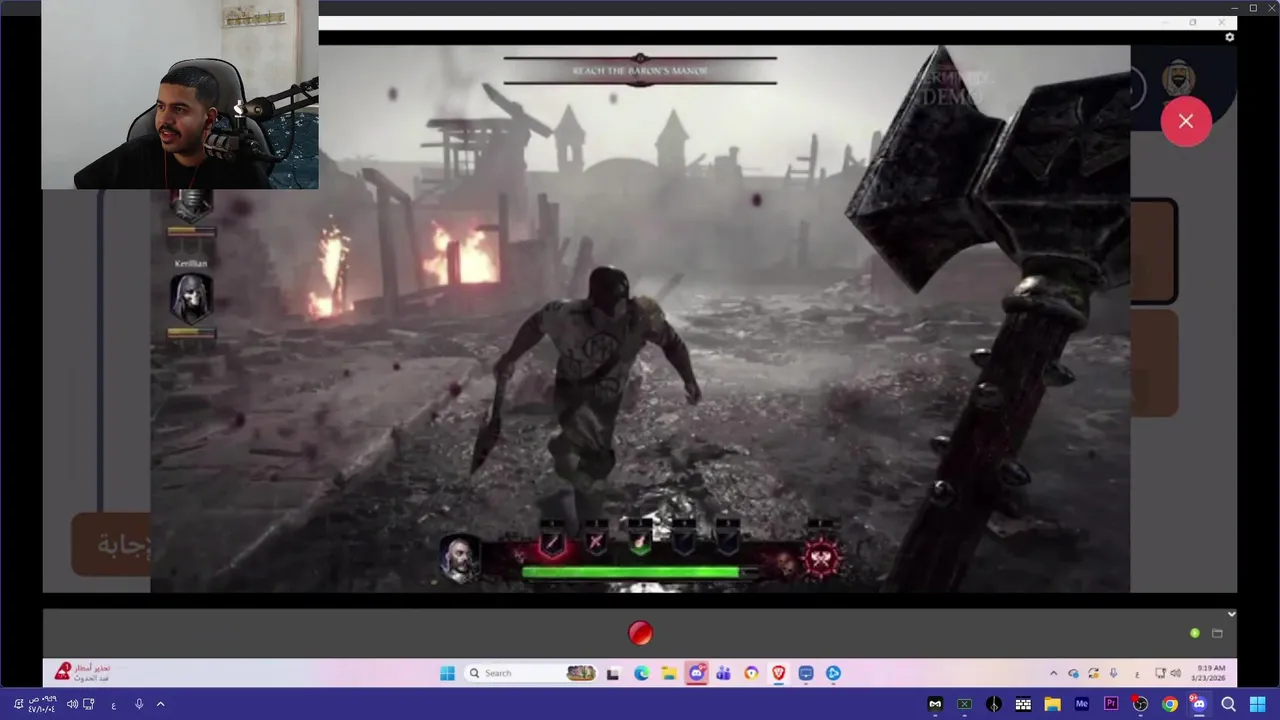Screen dimensions: 1280x720
Task: Click the outer taskbar date and time
Action: point(42,704)
